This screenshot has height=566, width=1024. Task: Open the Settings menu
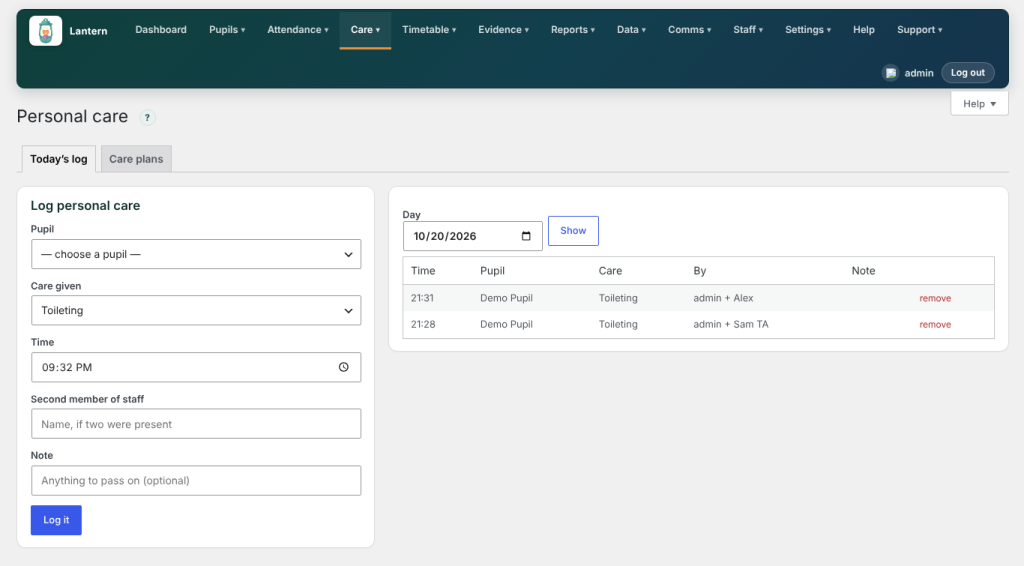click(x=808, y=29)
